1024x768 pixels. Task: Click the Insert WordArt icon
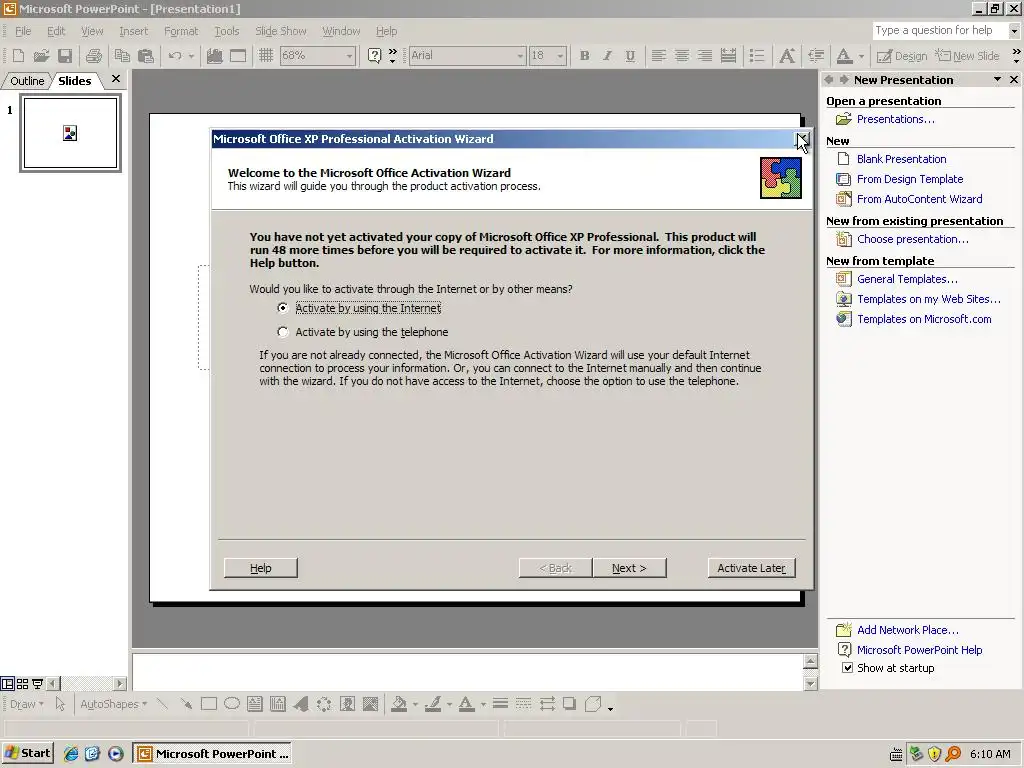(x=301, y=704)
